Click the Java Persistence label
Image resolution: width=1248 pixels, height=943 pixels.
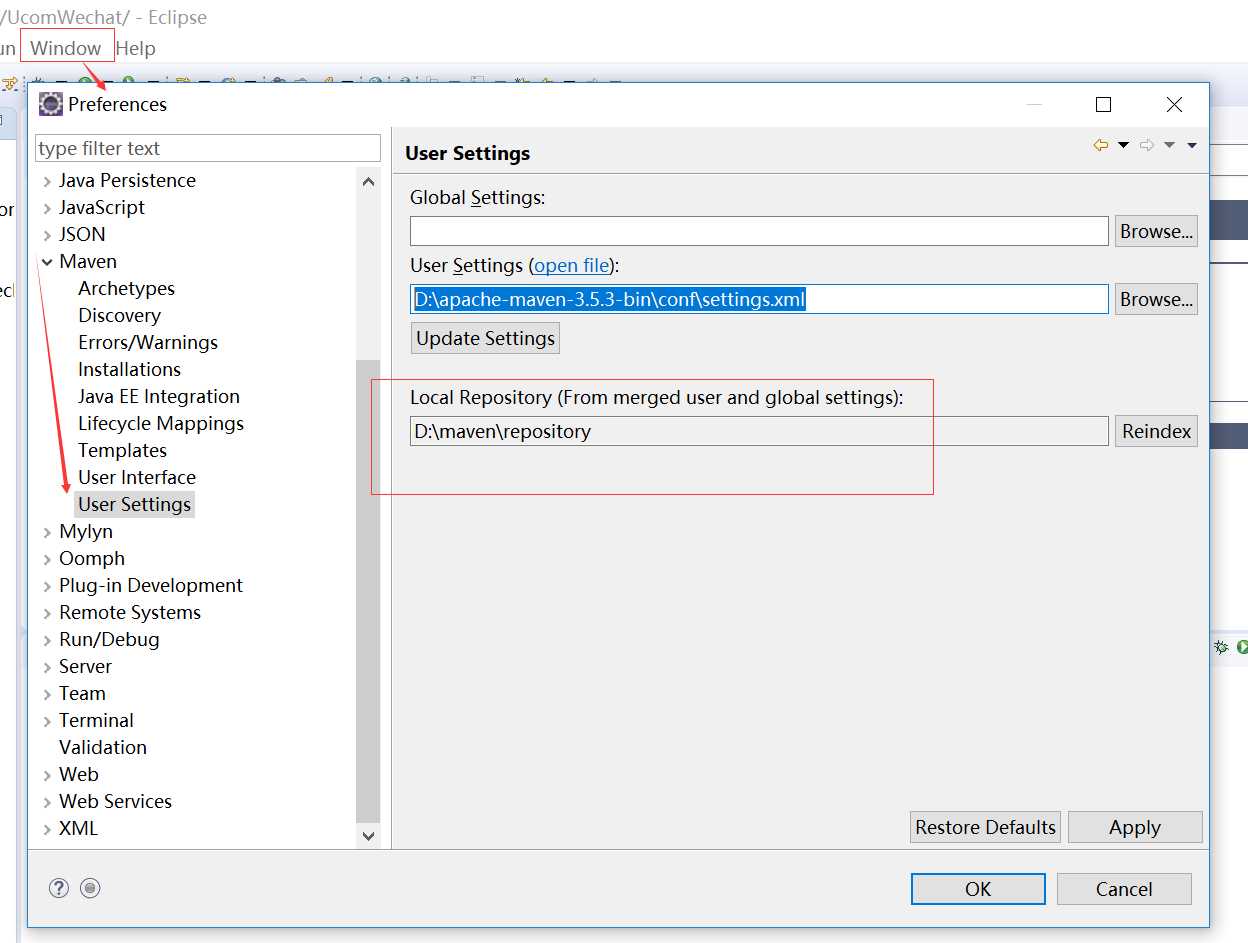click(x=127, y=180)
